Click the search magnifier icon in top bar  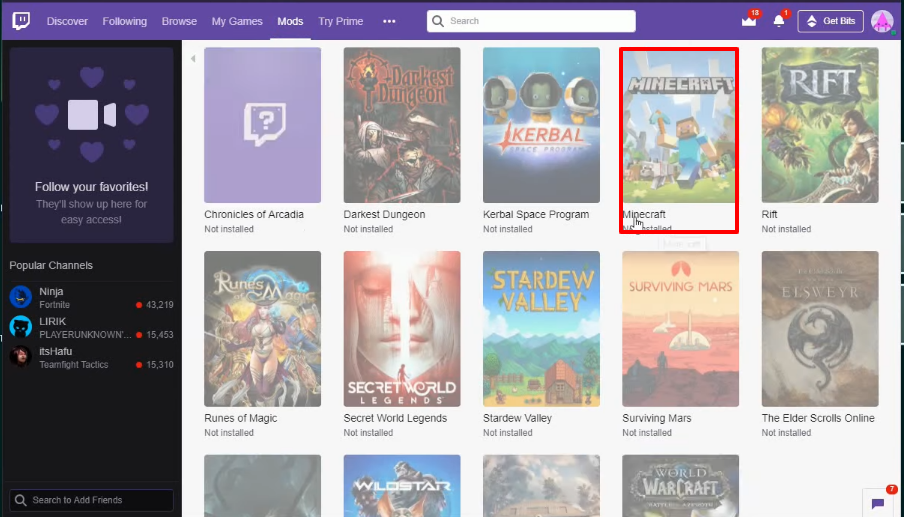[x=438, y=21]
